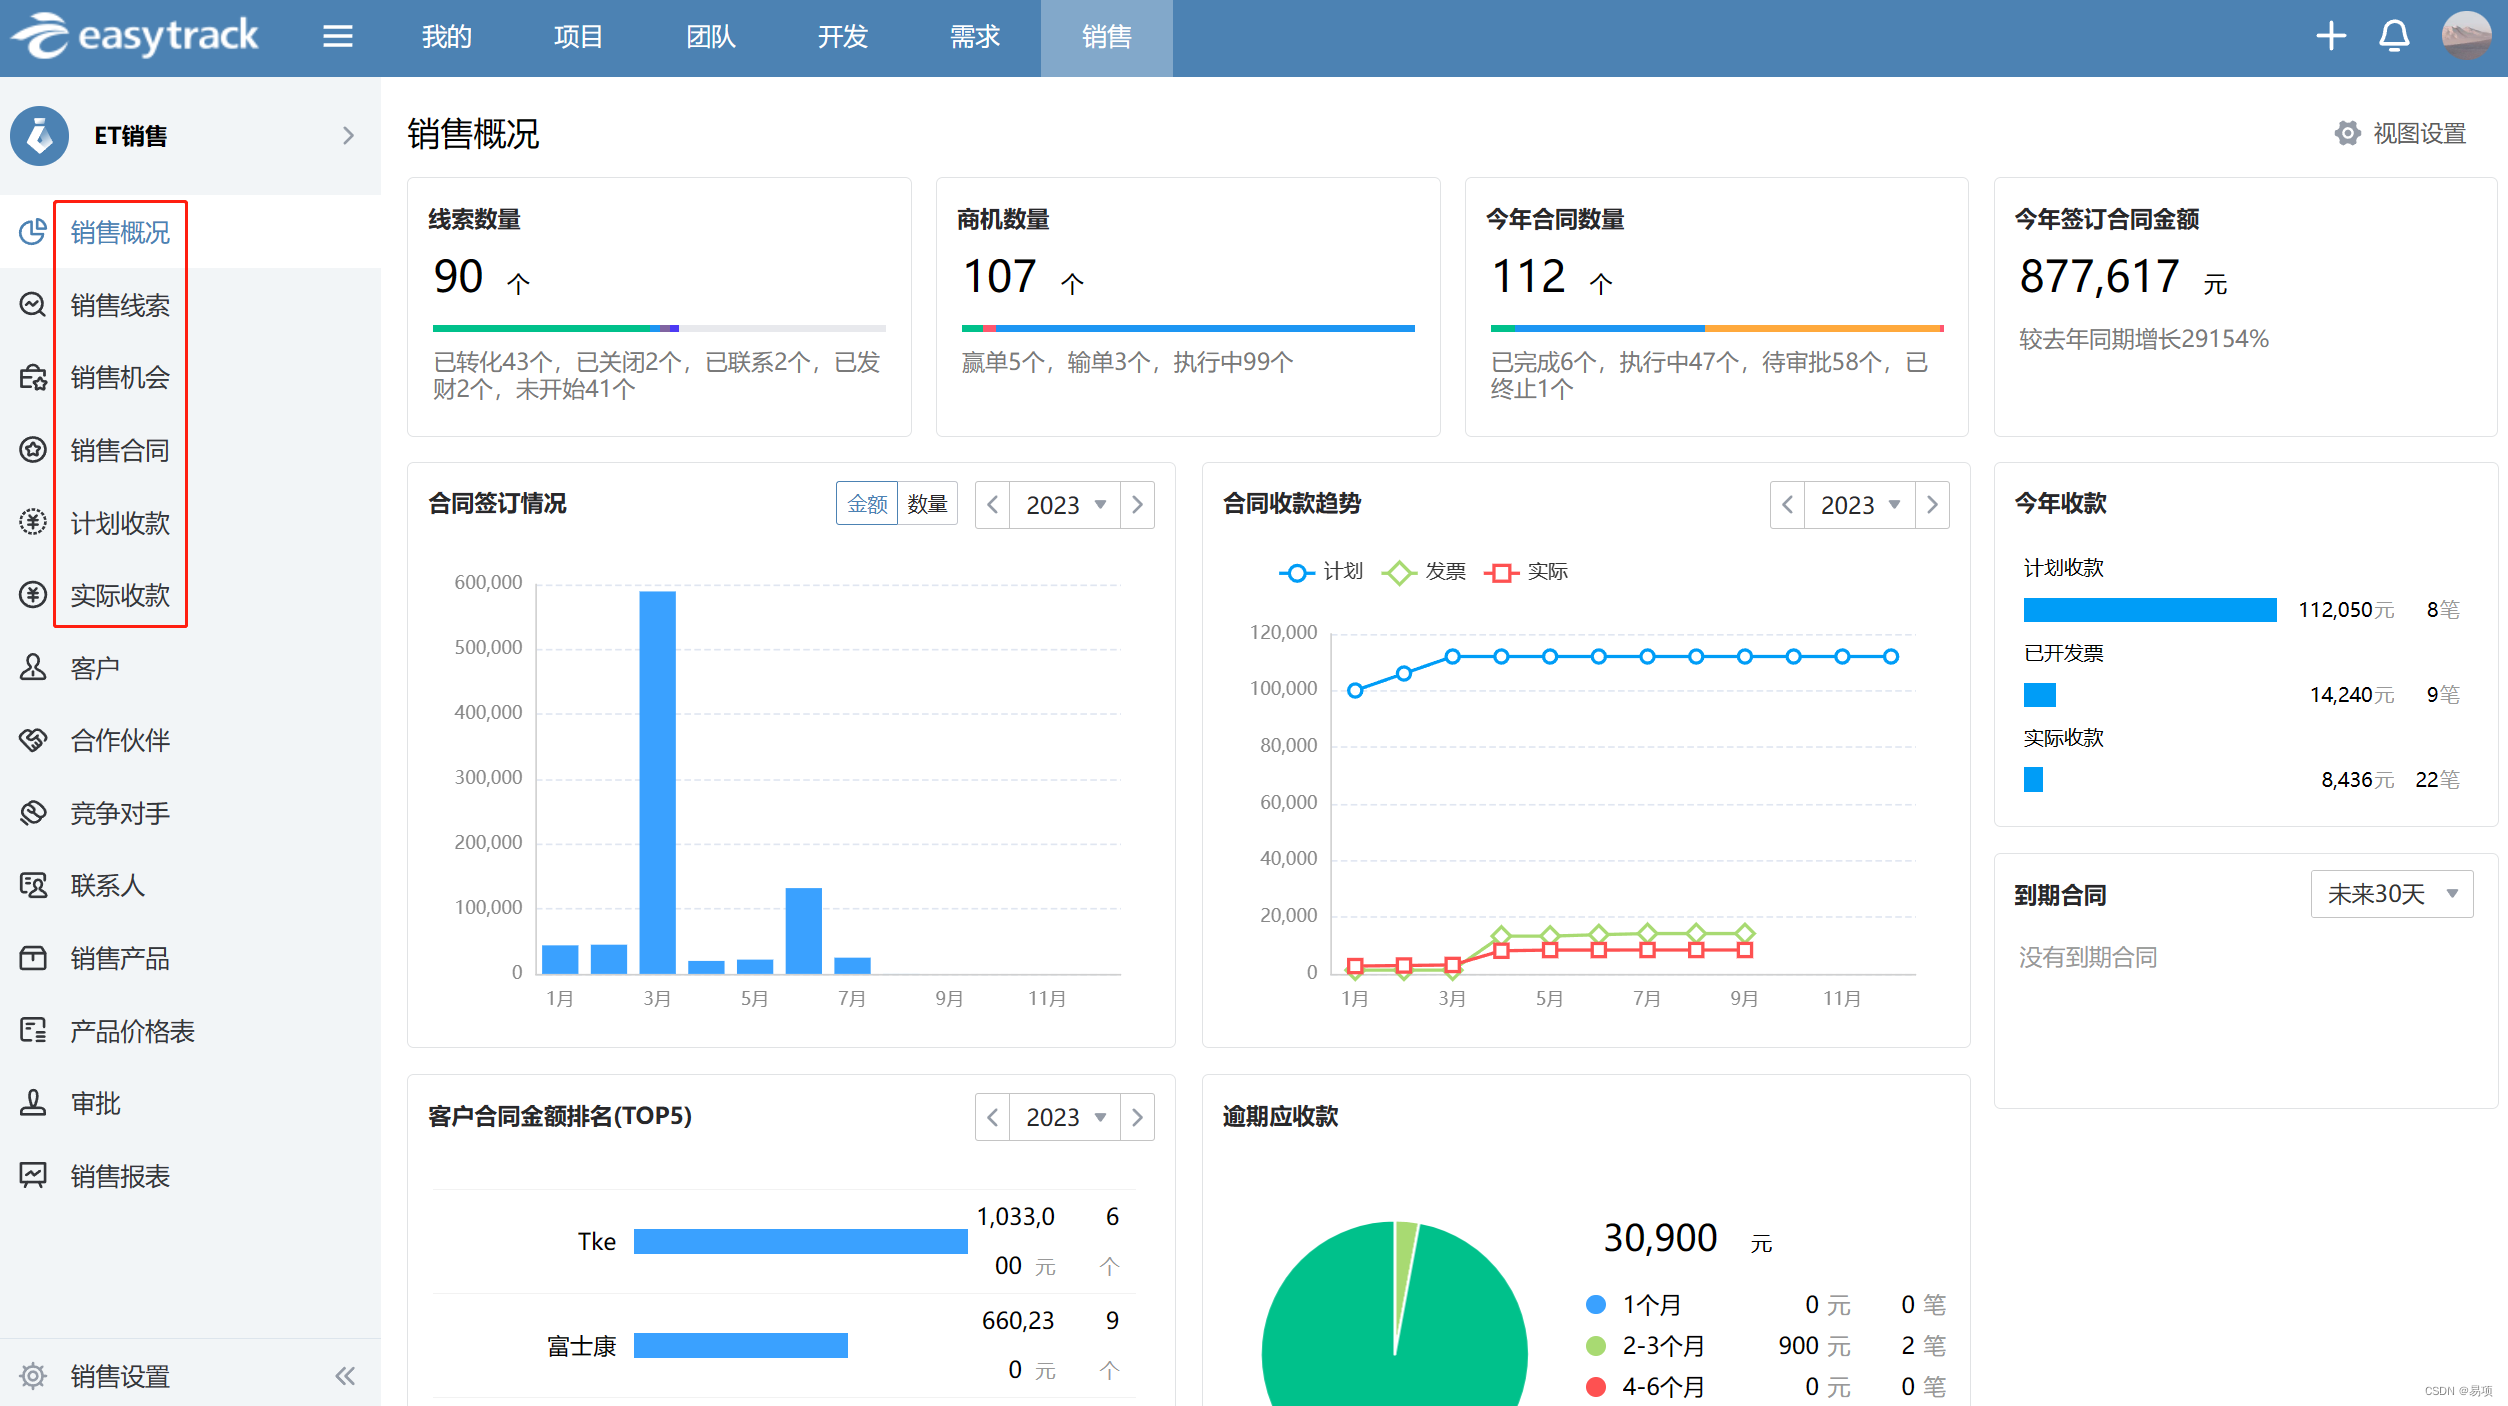Open the notifications bell
This screenshot has width=2508, height=1406.
(2393, 37)
